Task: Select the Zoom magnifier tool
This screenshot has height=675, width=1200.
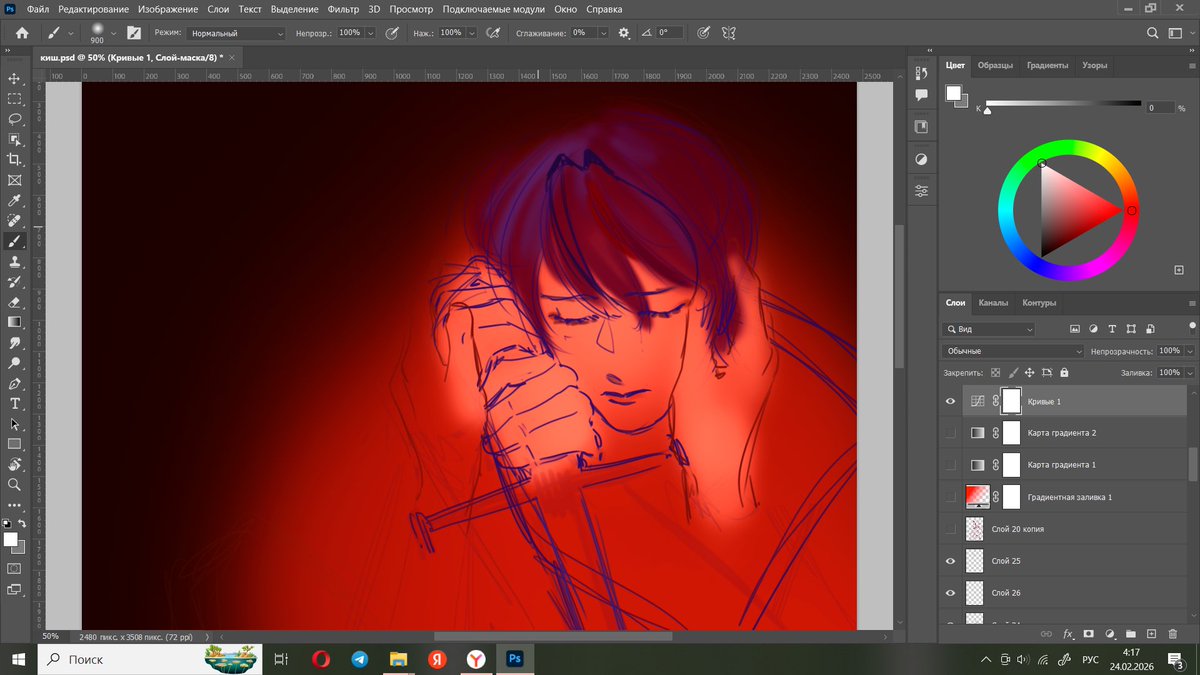Action: (x=15, y=484)
